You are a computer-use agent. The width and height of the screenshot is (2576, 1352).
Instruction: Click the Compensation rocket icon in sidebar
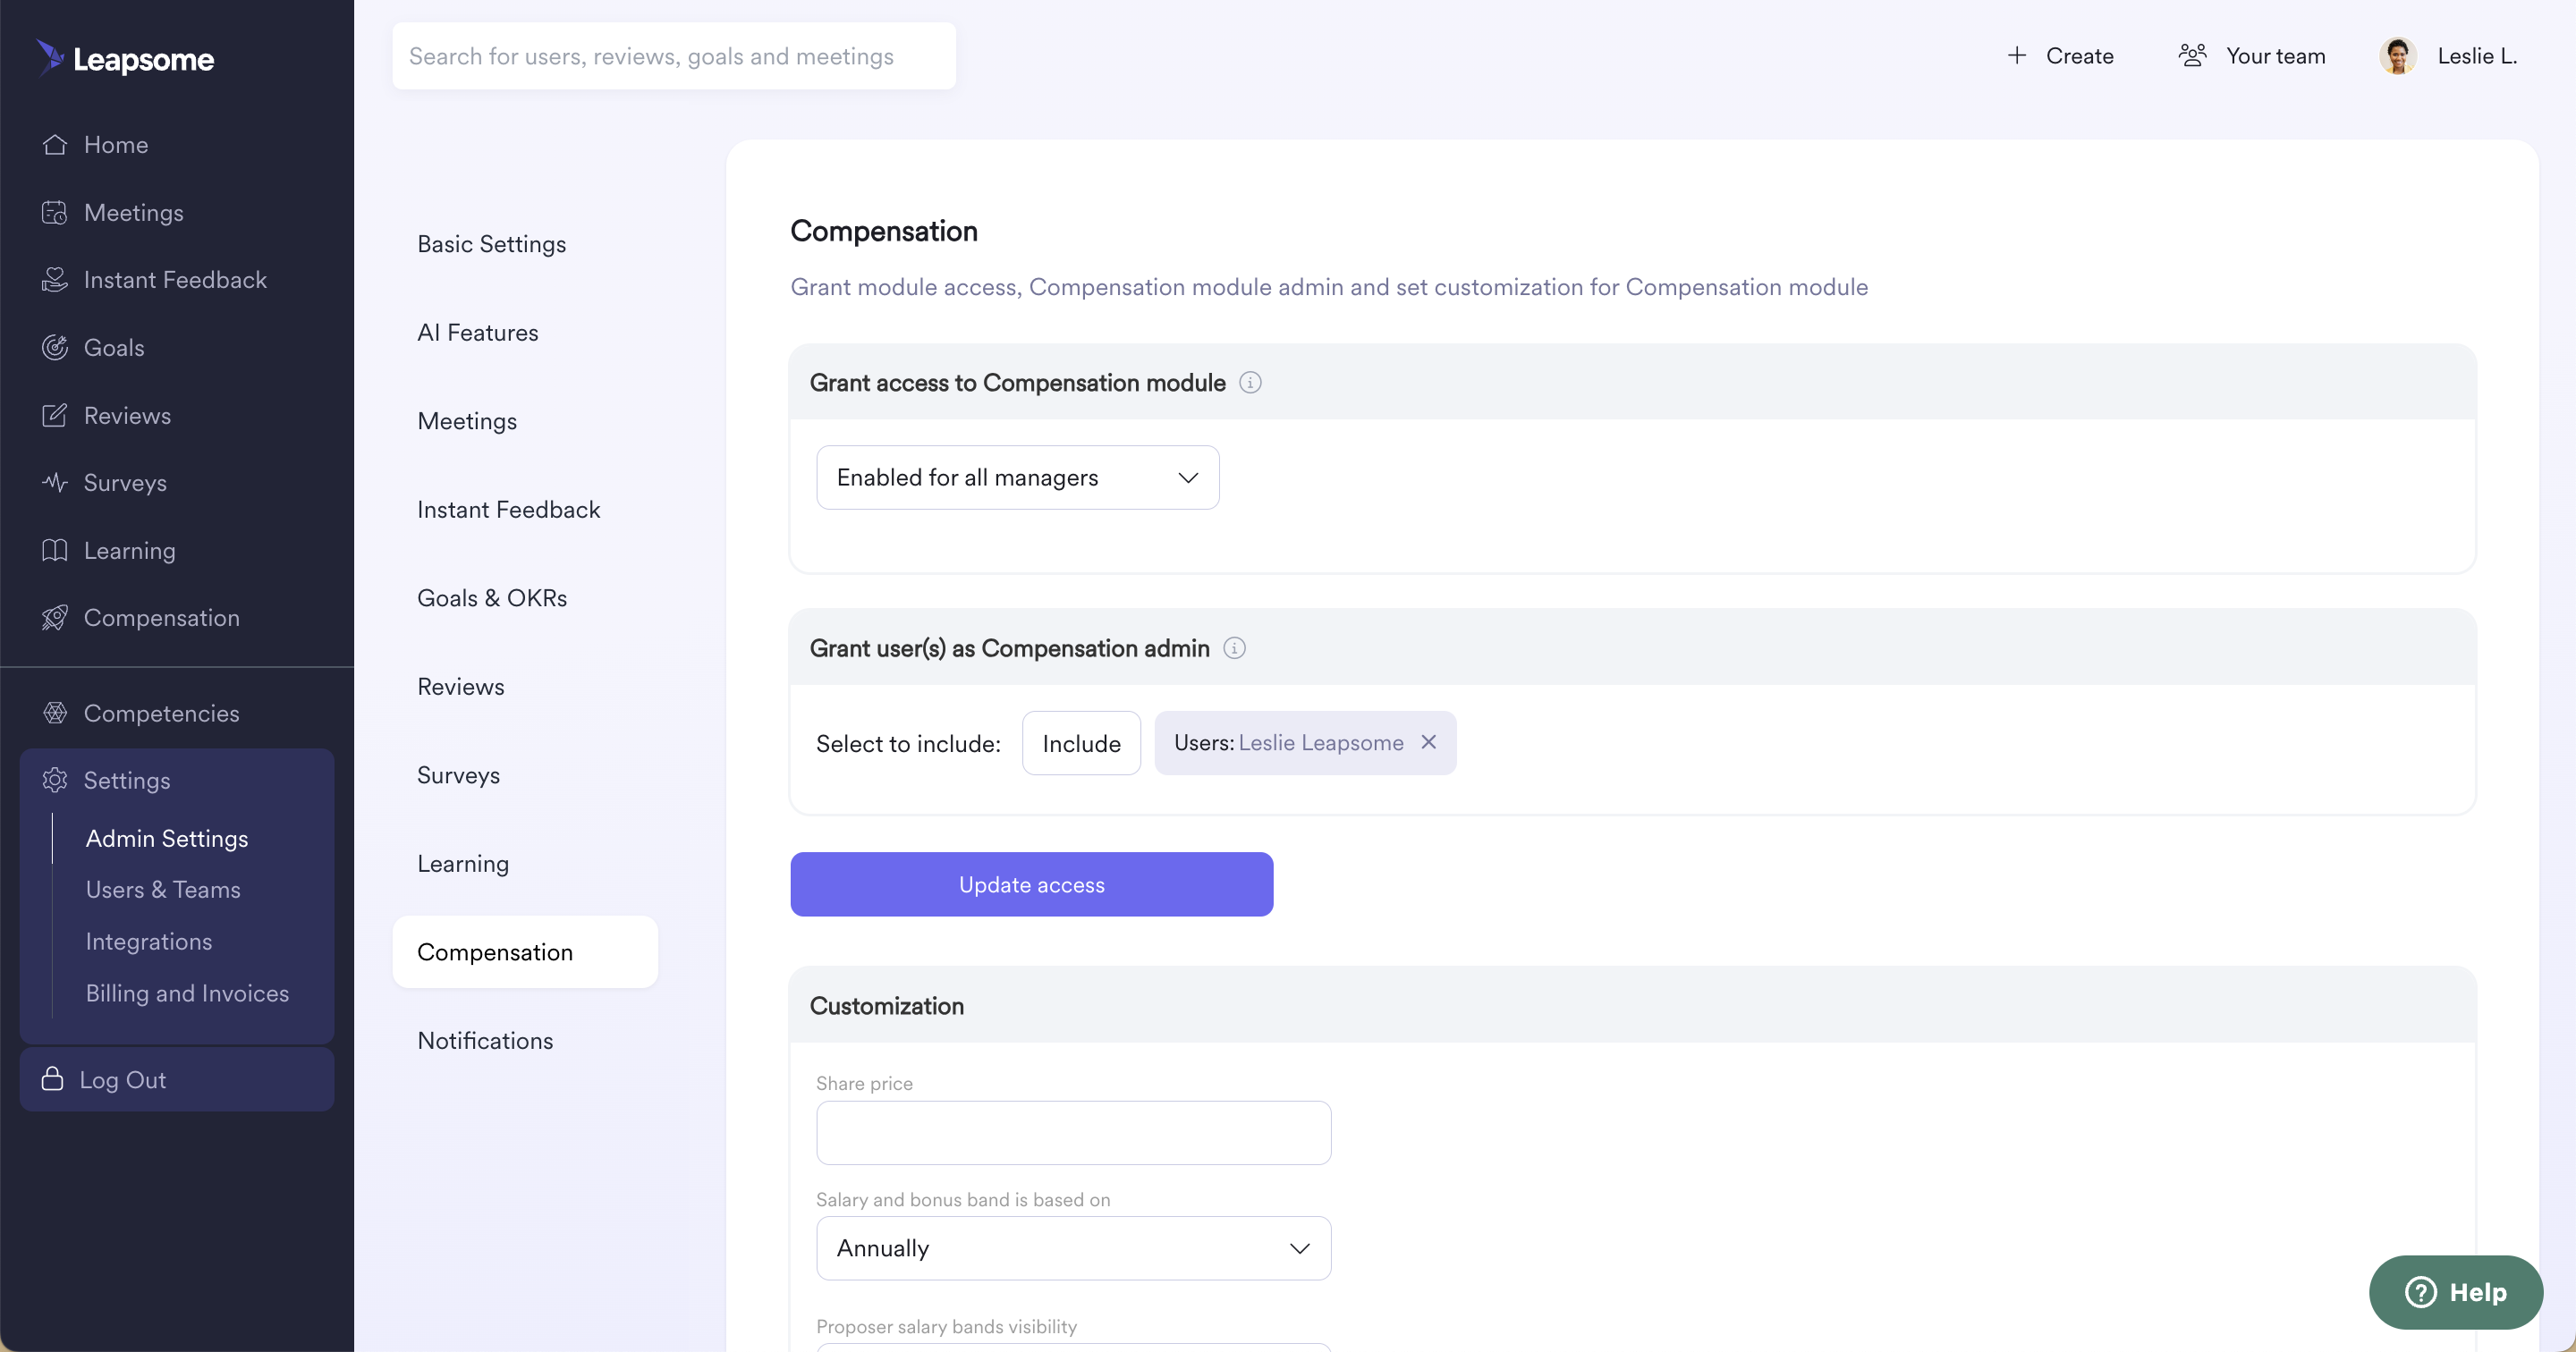(x=55, y=618)
